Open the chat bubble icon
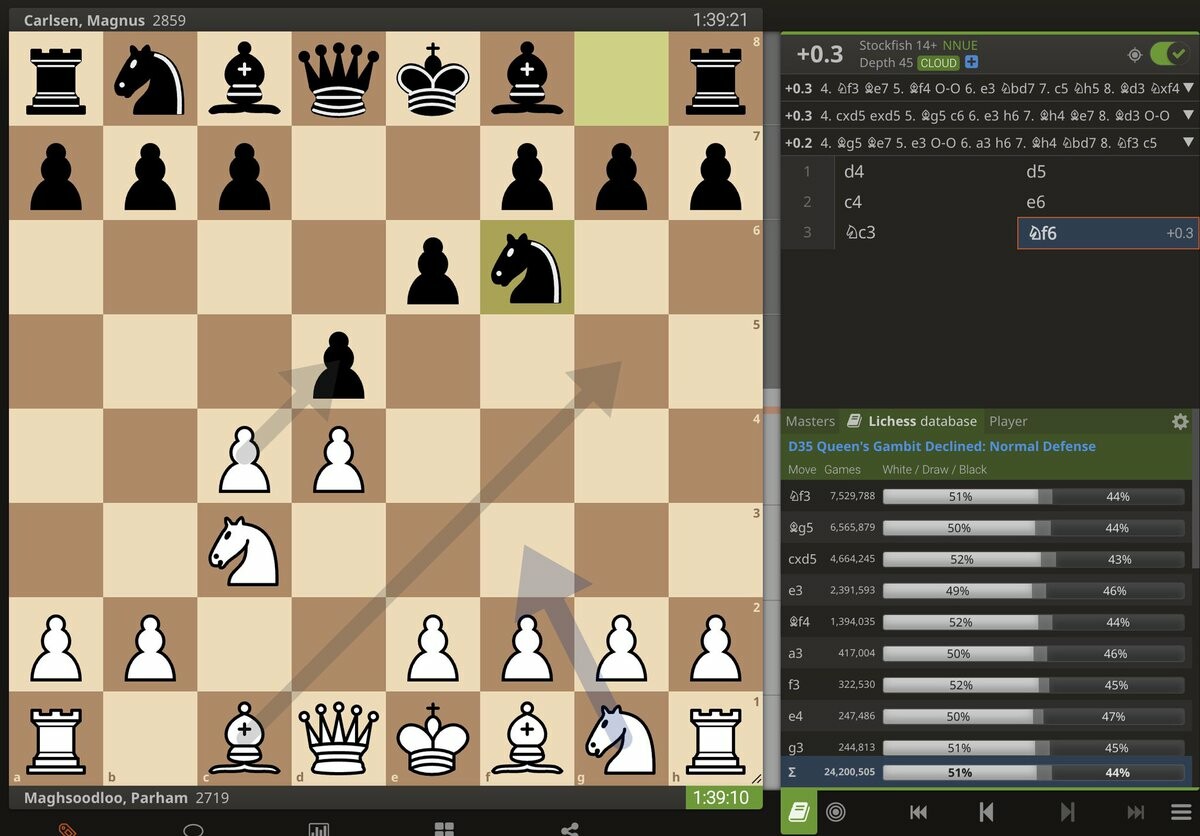This screenshot has height=836, width=1200. coord(193,831)
